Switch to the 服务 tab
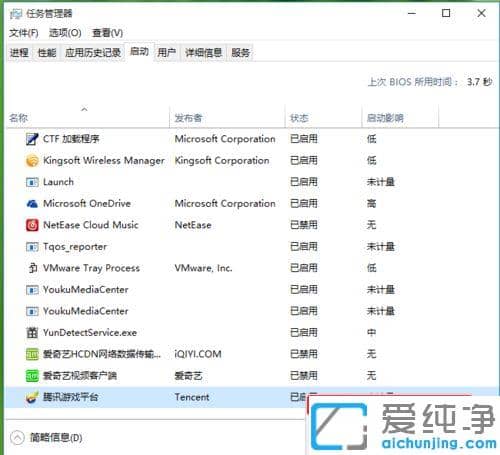 tap(240, 53)
